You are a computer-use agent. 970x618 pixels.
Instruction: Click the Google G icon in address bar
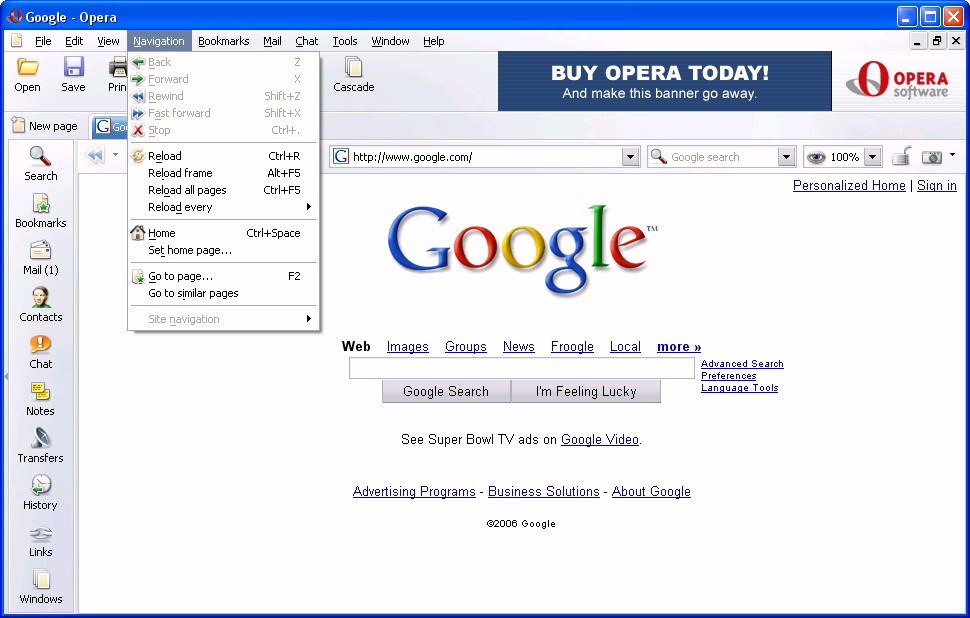point(341,157)
